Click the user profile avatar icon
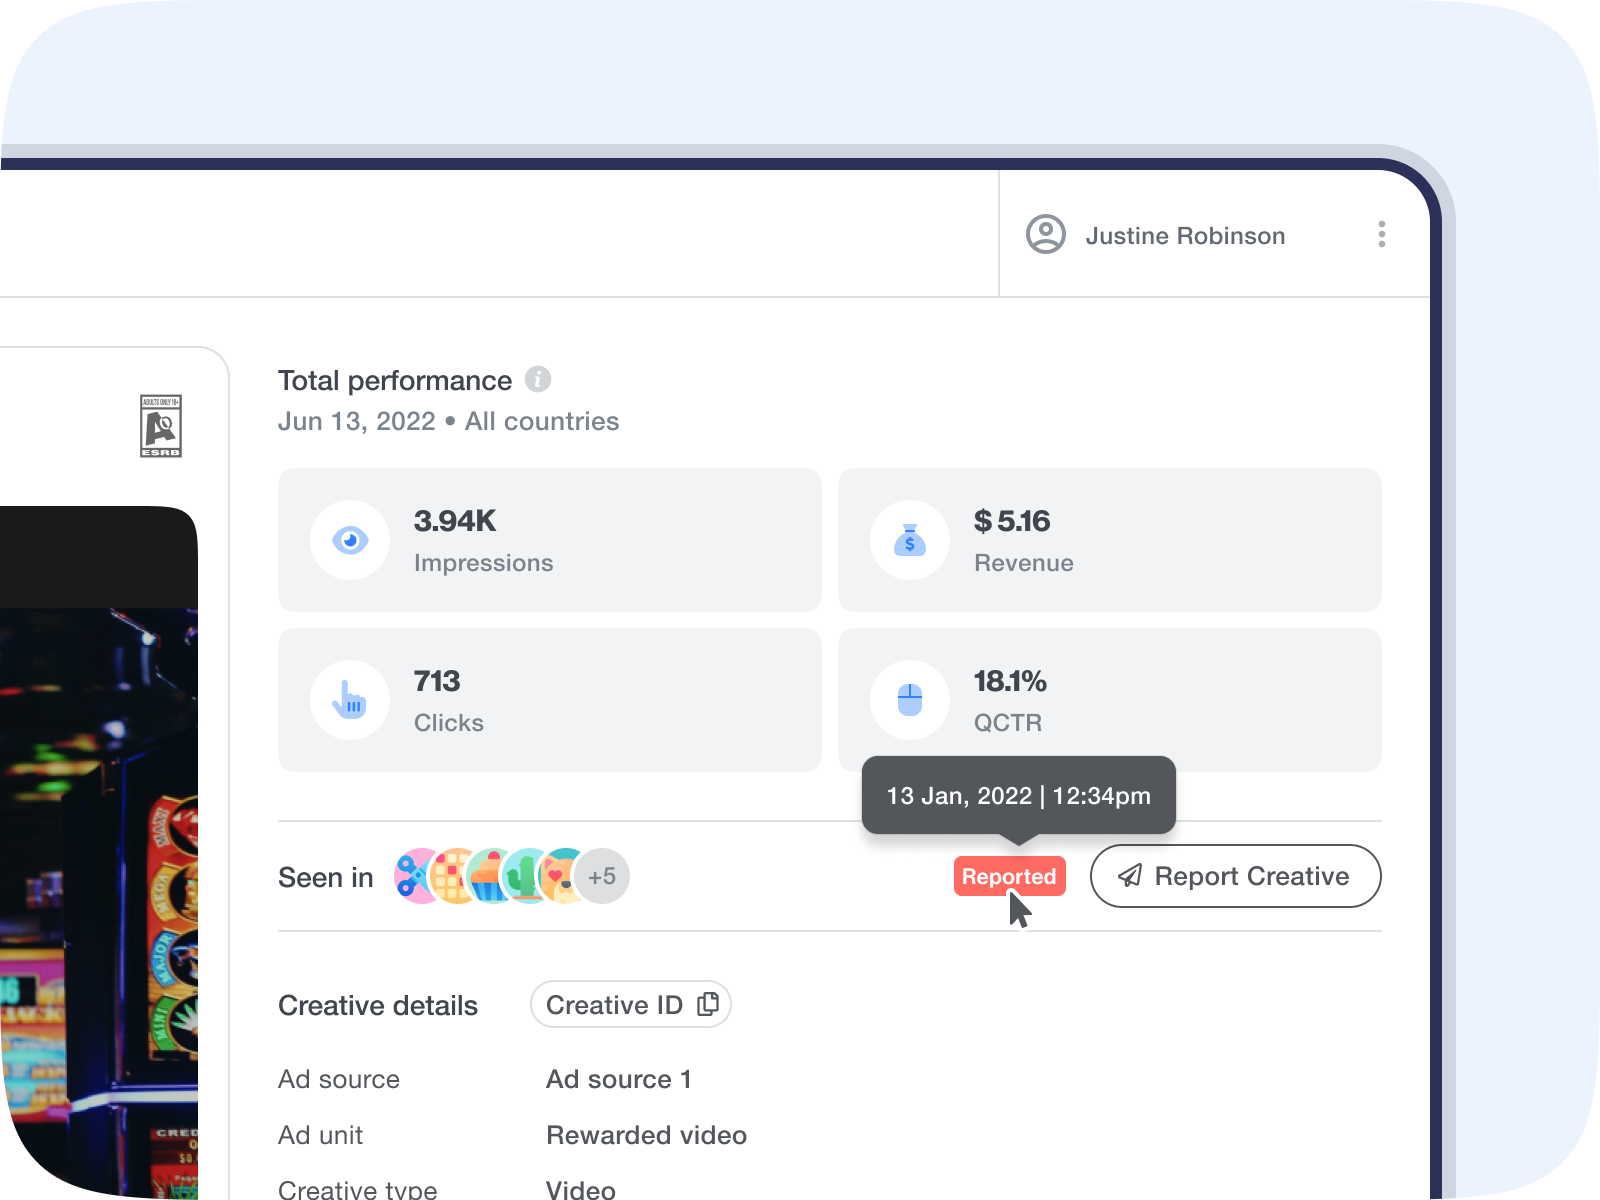This screenshot has height=1200, width=1600. tap(1046, 234)
